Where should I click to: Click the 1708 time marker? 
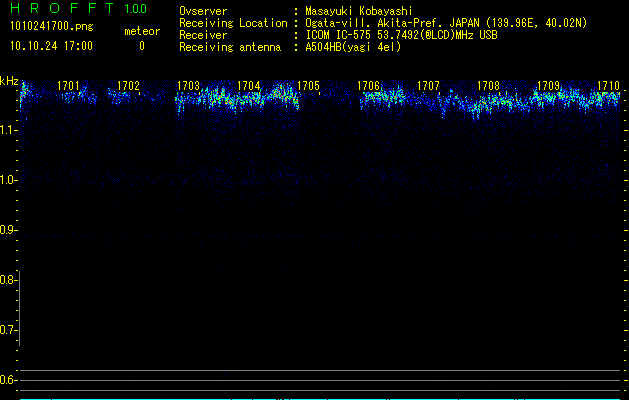488,86
